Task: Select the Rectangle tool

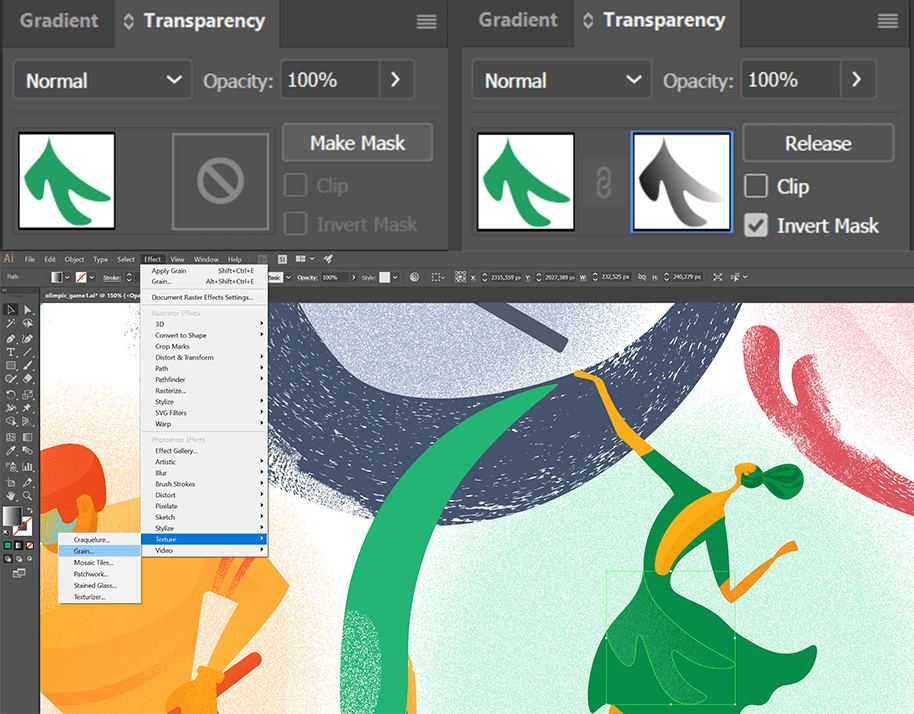Action: pos(10,365)
